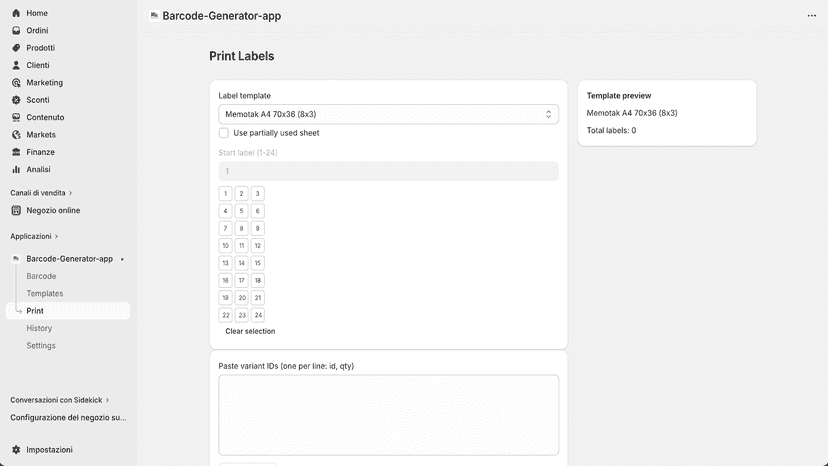Go to Ordini in the sidebar
Viewport: 828px width, 466px height.
37,31
